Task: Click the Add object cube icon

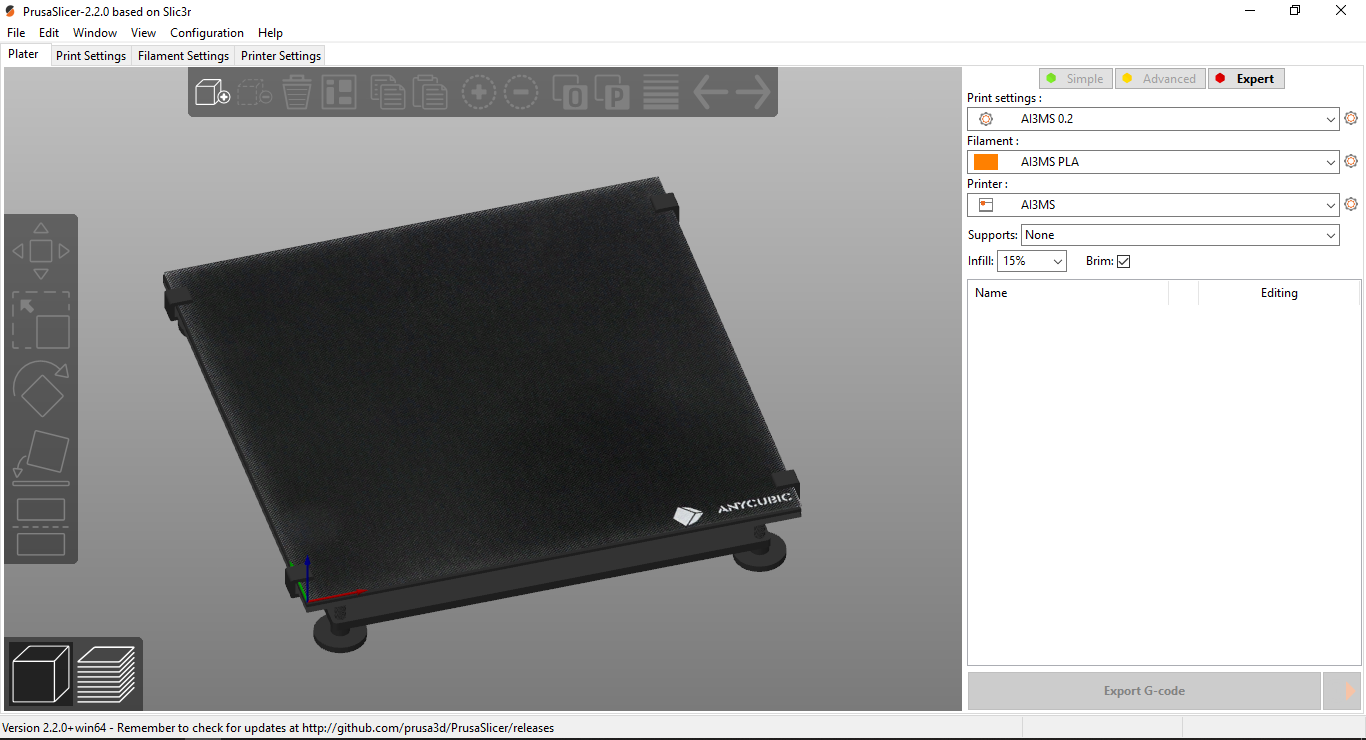Action: click(212, 93)
